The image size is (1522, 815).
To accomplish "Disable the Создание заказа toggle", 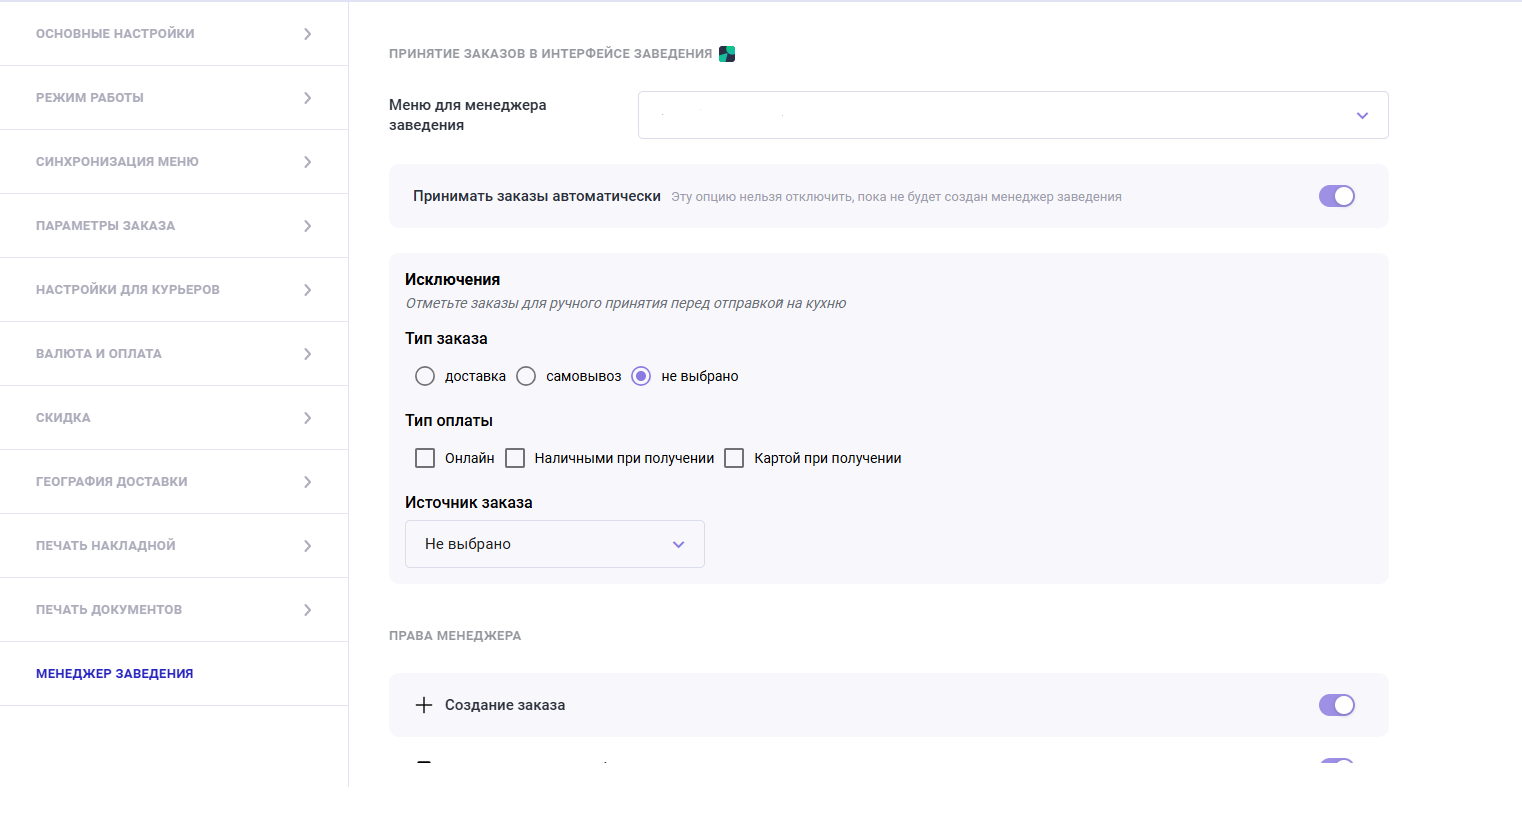I will [1336, 705].
